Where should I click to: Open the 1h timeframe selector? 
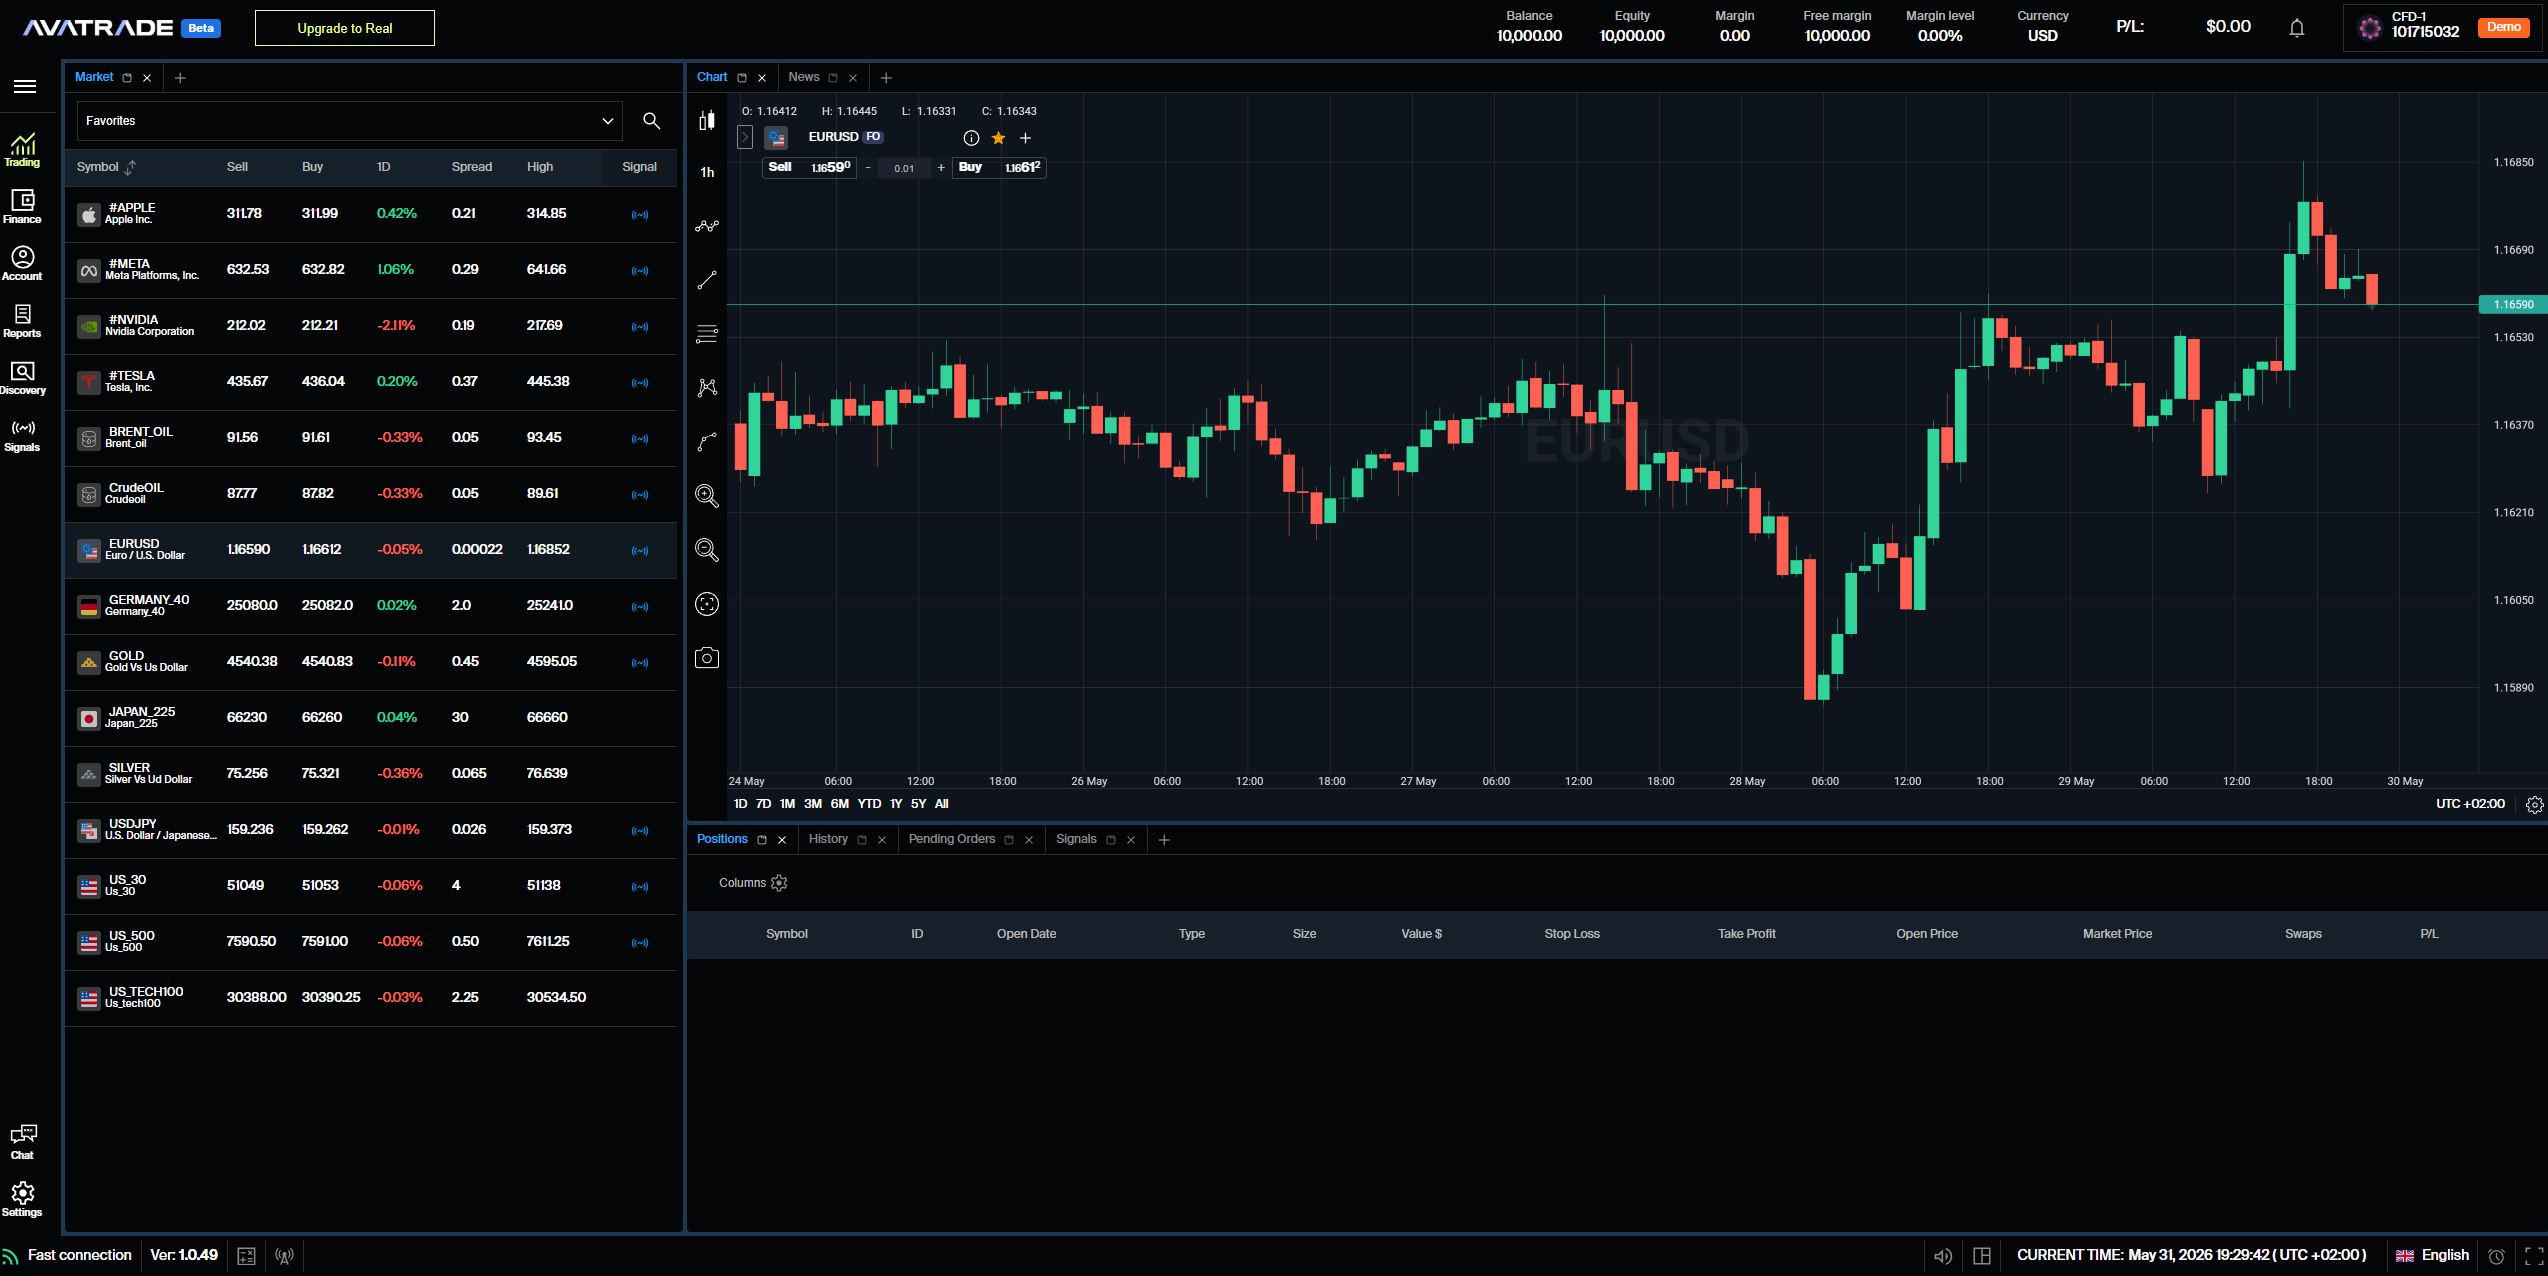707,172
